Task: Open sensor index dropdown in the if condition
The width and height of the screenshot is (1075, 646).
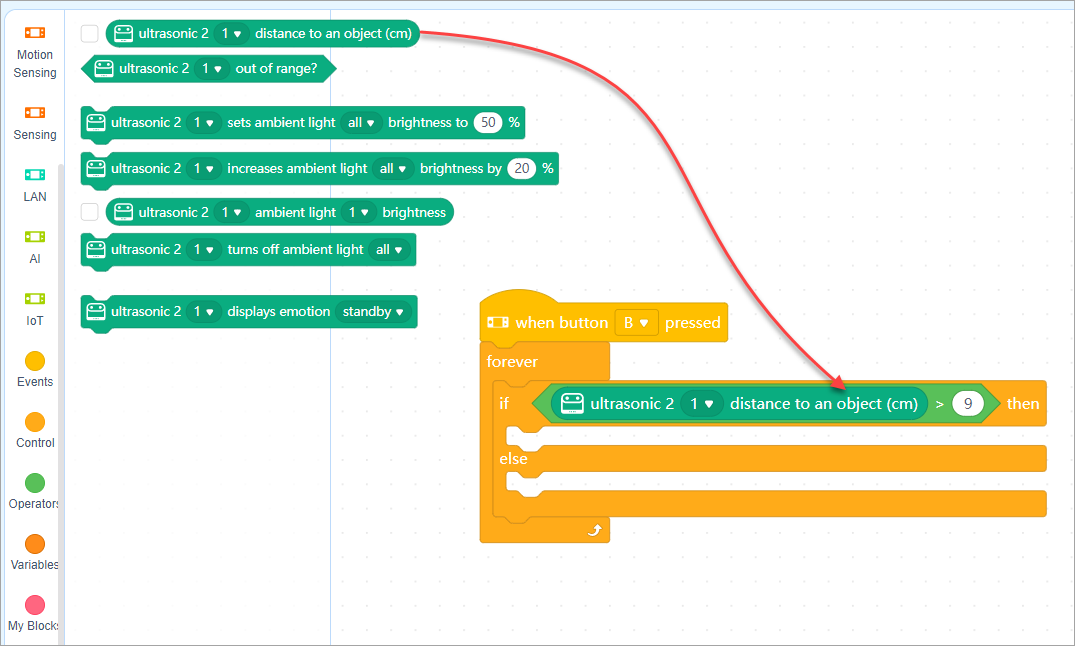Action: [701, 404]
